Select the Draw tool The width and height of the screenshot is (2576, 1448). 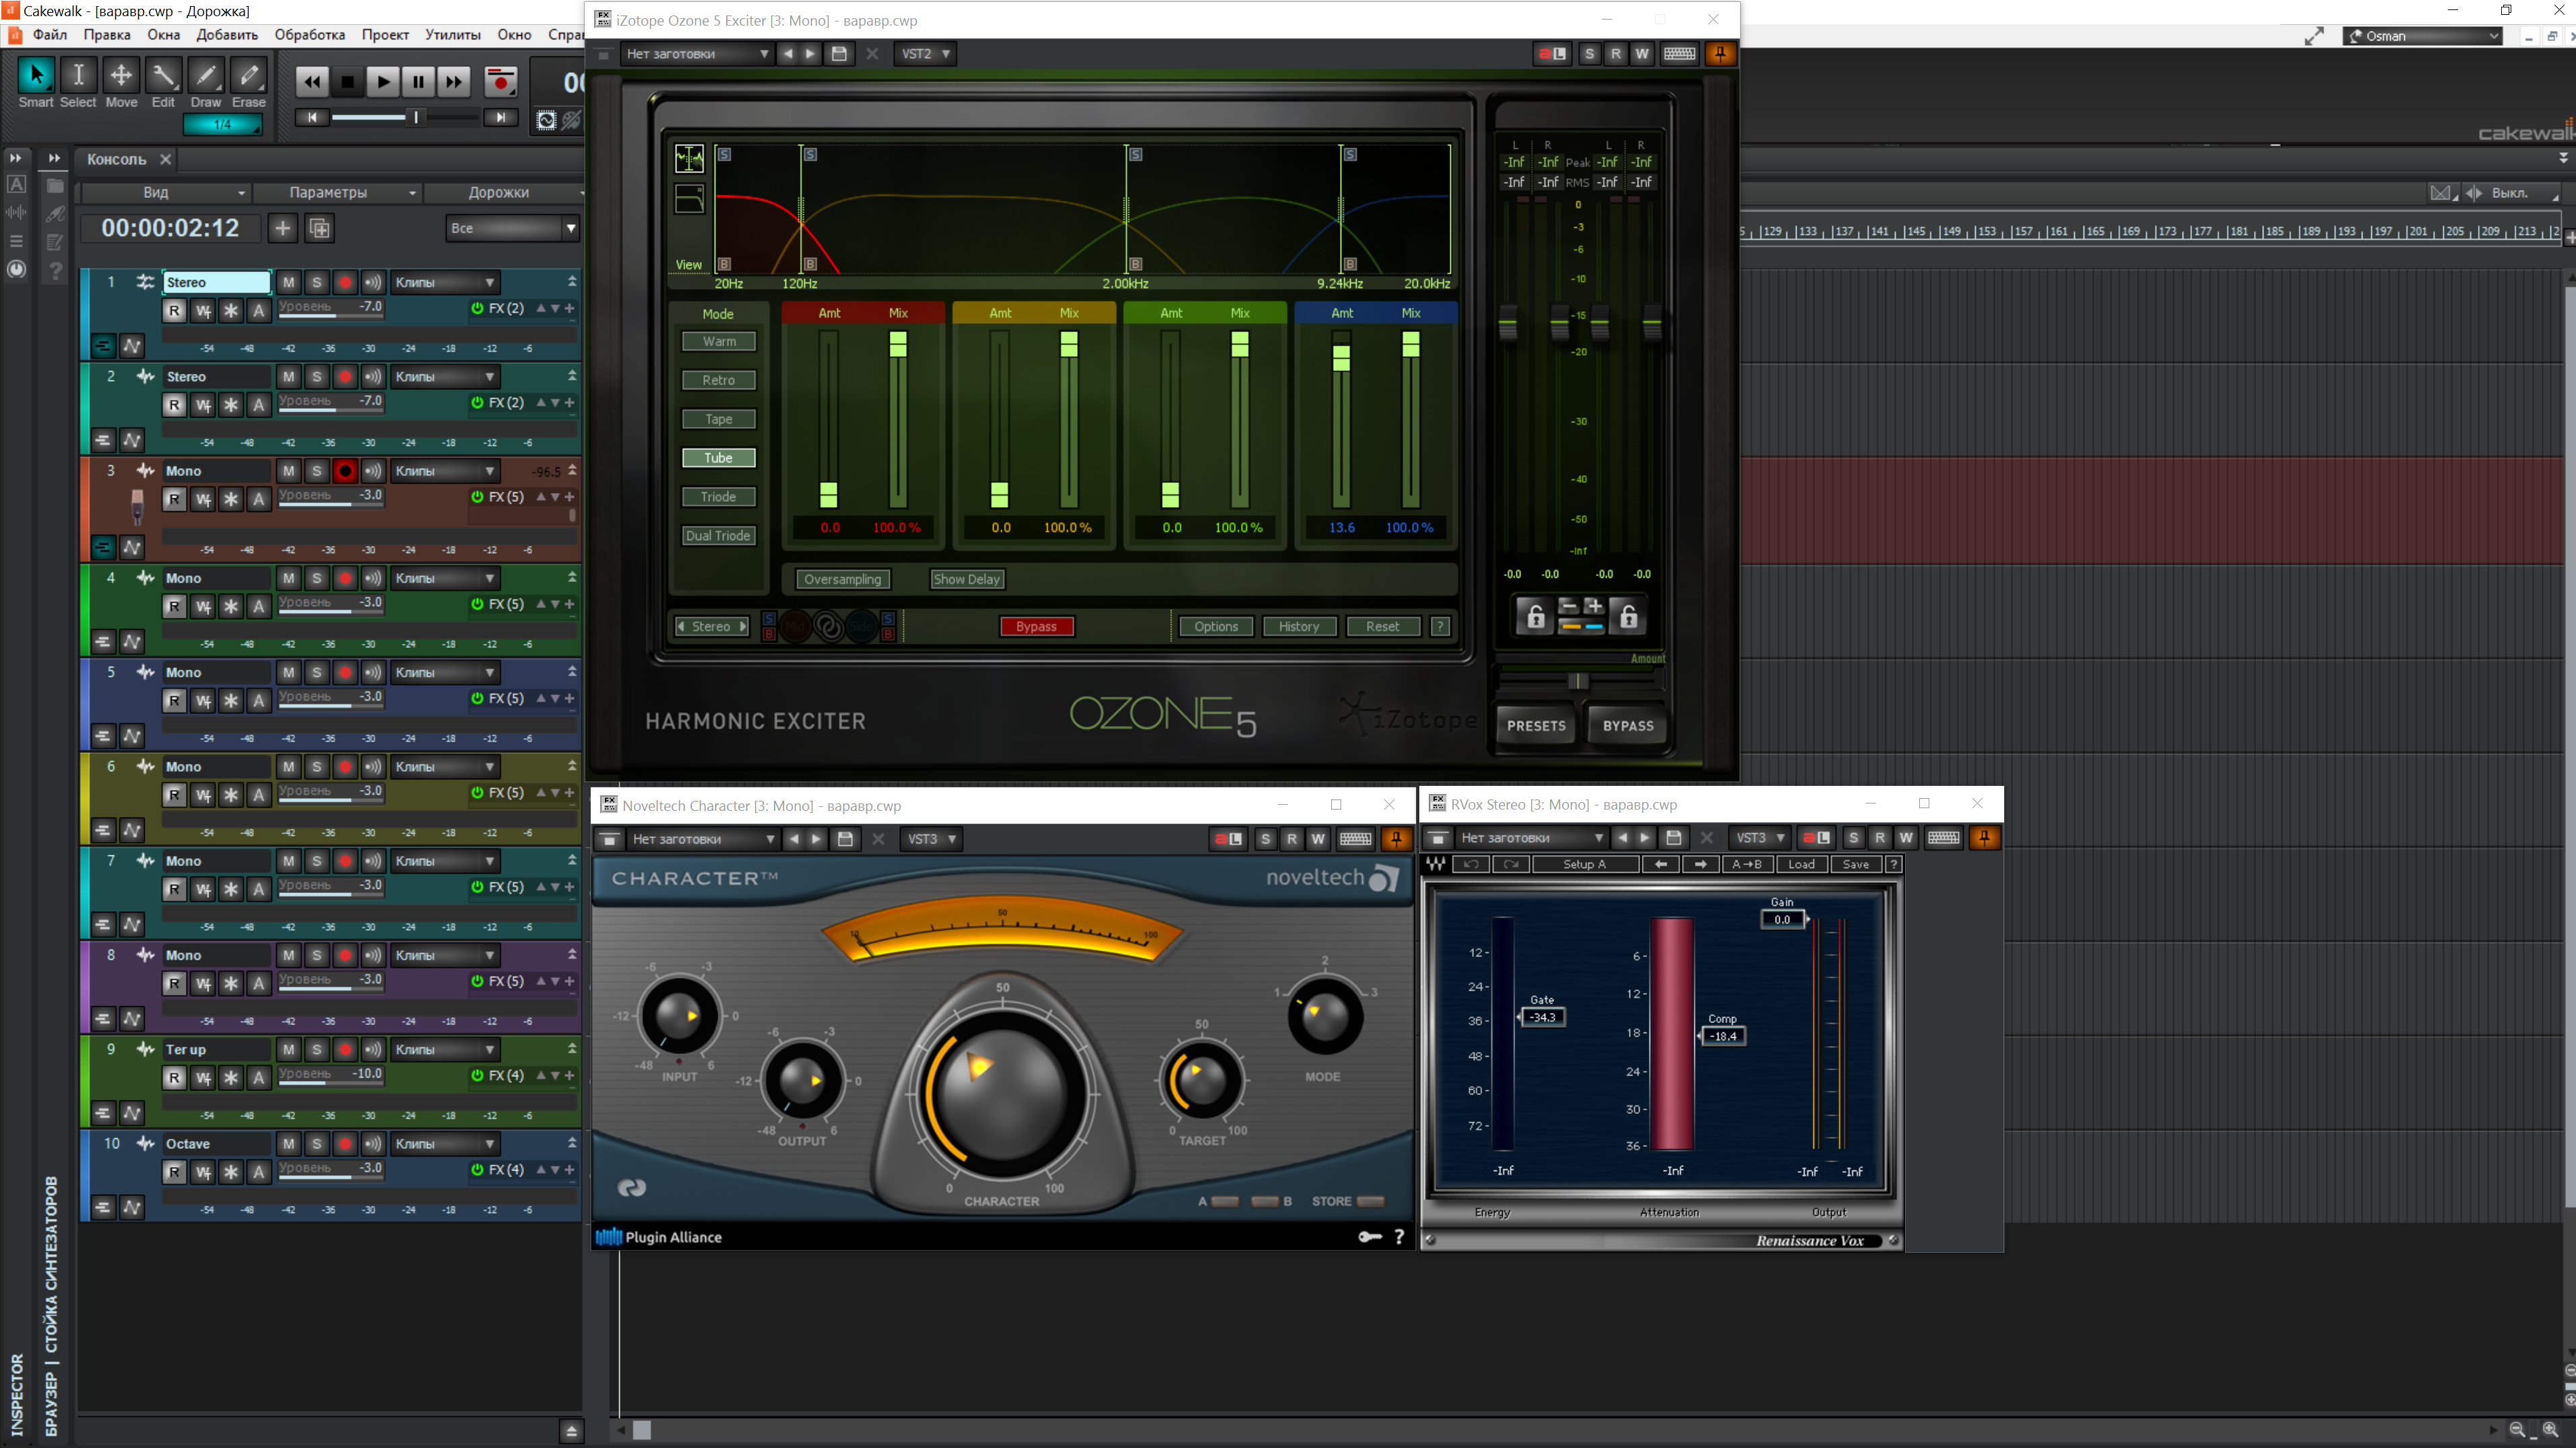pos(206,76)
